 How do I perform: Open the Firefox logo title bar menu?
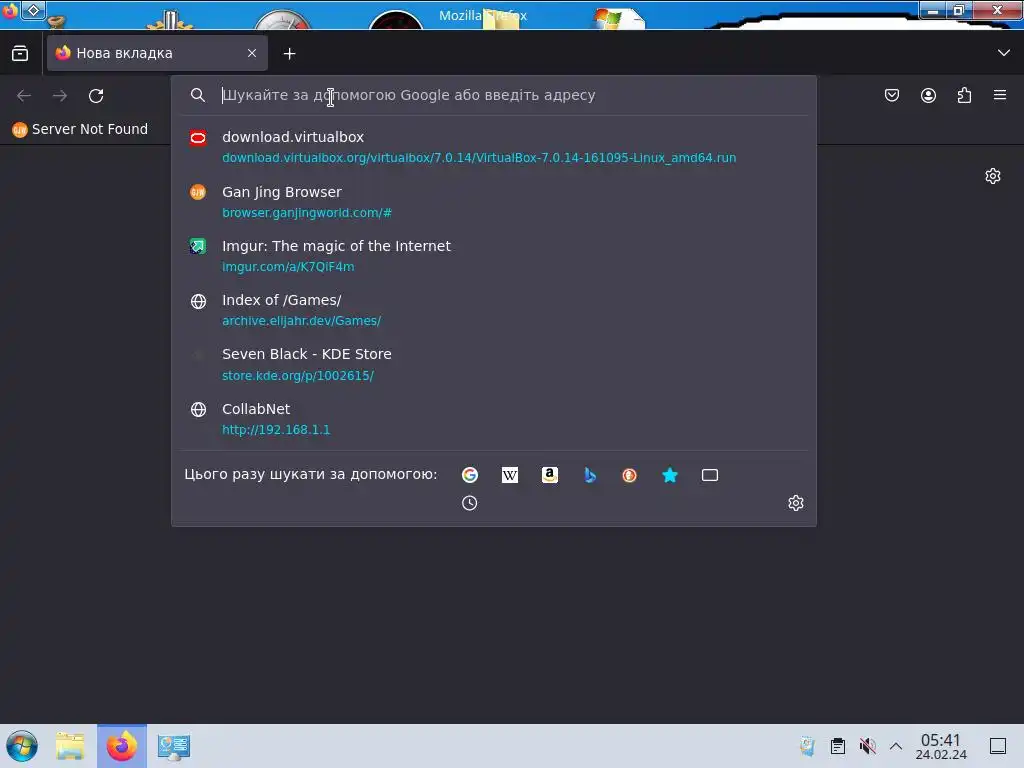click(x=10, y=10)
